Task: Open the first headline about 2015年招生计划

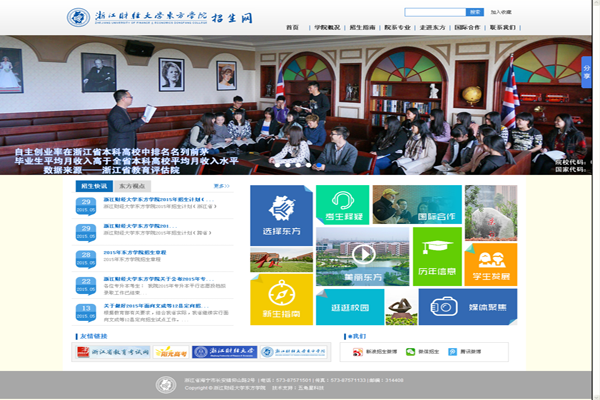Action: [x=159, y=199]
